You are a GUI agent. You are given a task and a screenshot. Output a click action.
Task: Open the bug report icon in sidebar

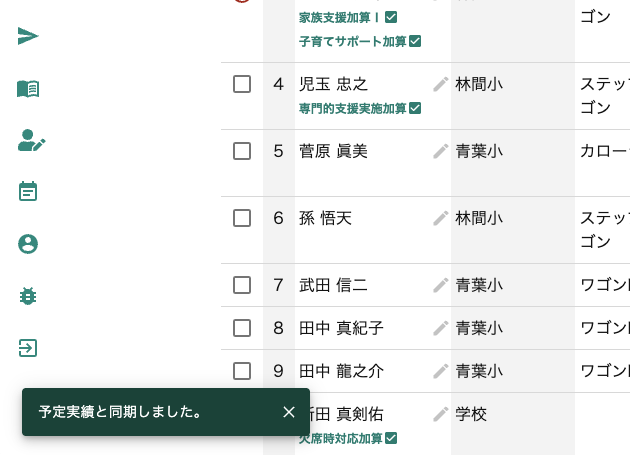tap(28, 296)
